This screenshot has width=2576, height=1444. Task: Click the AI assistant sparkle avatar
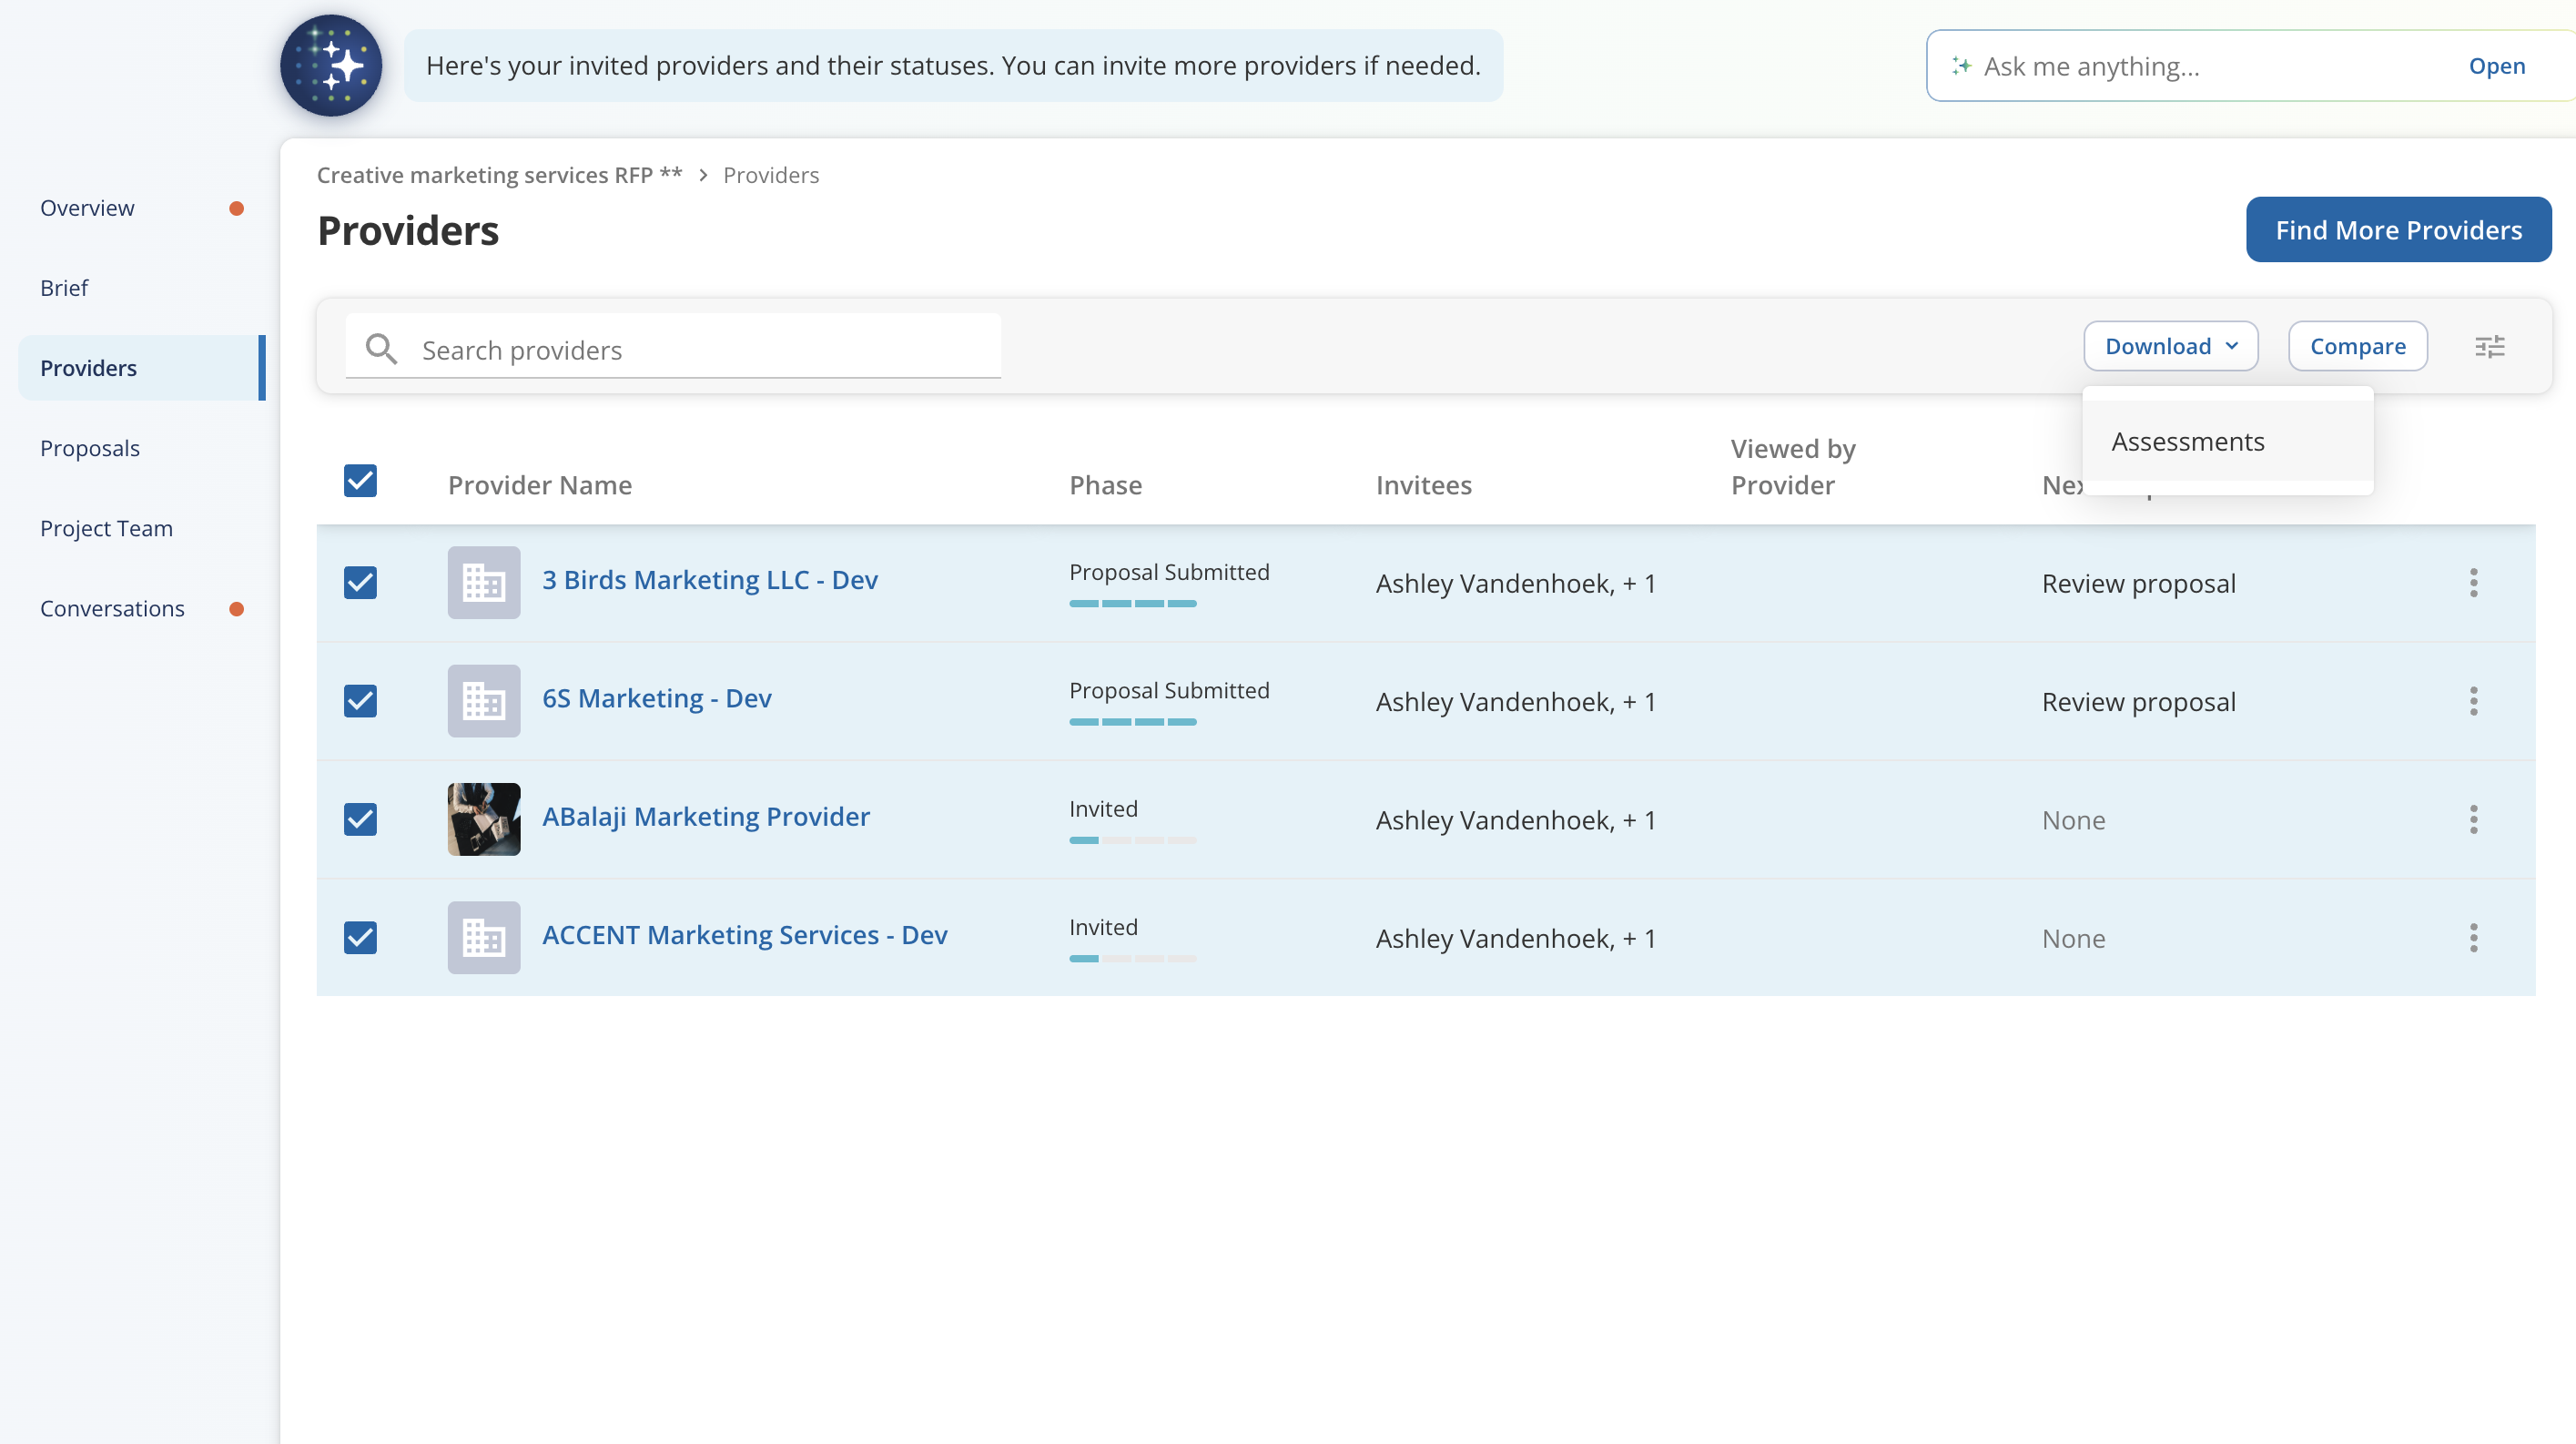point(331,66)
